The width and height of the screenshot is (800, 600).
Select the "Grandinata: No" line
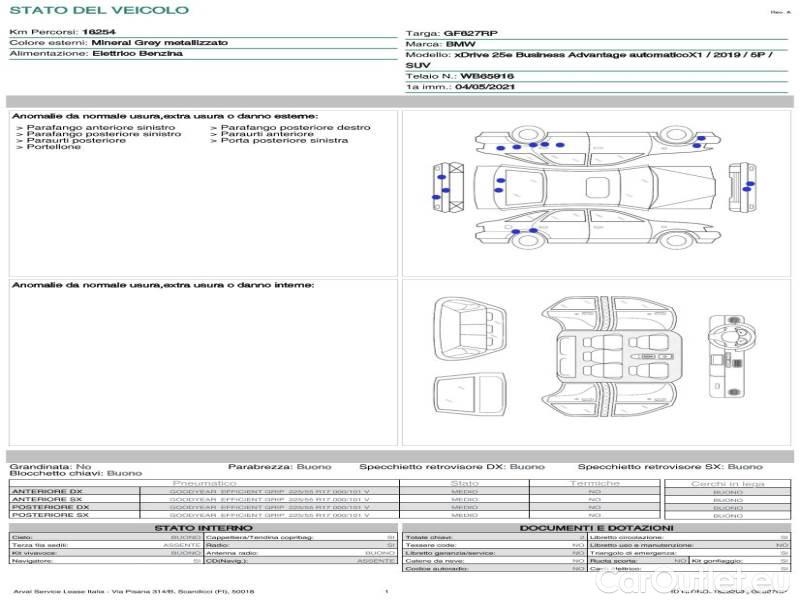click(50, 467)
